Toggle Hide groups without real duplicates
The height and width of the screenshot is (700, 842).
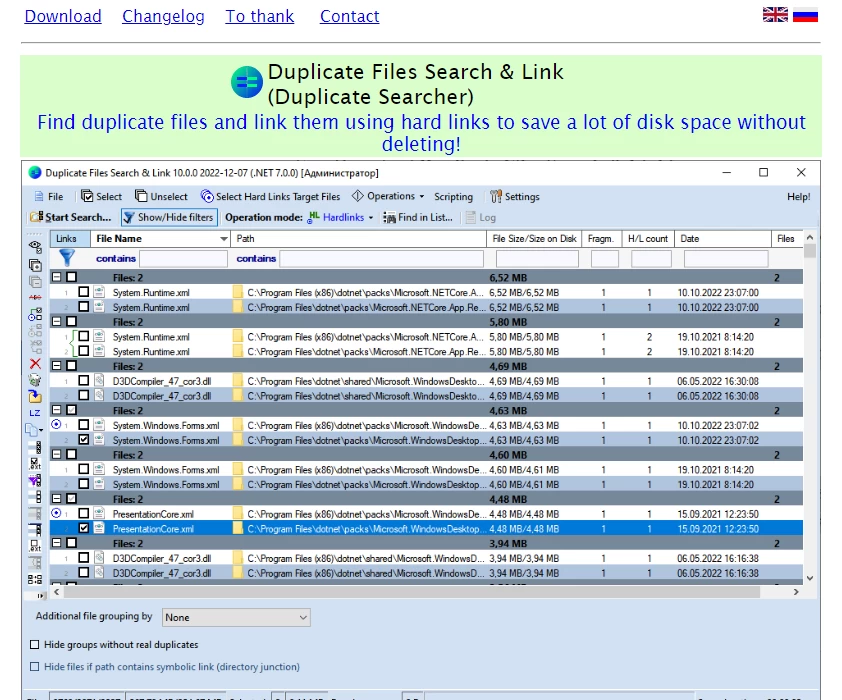(35, 645)
